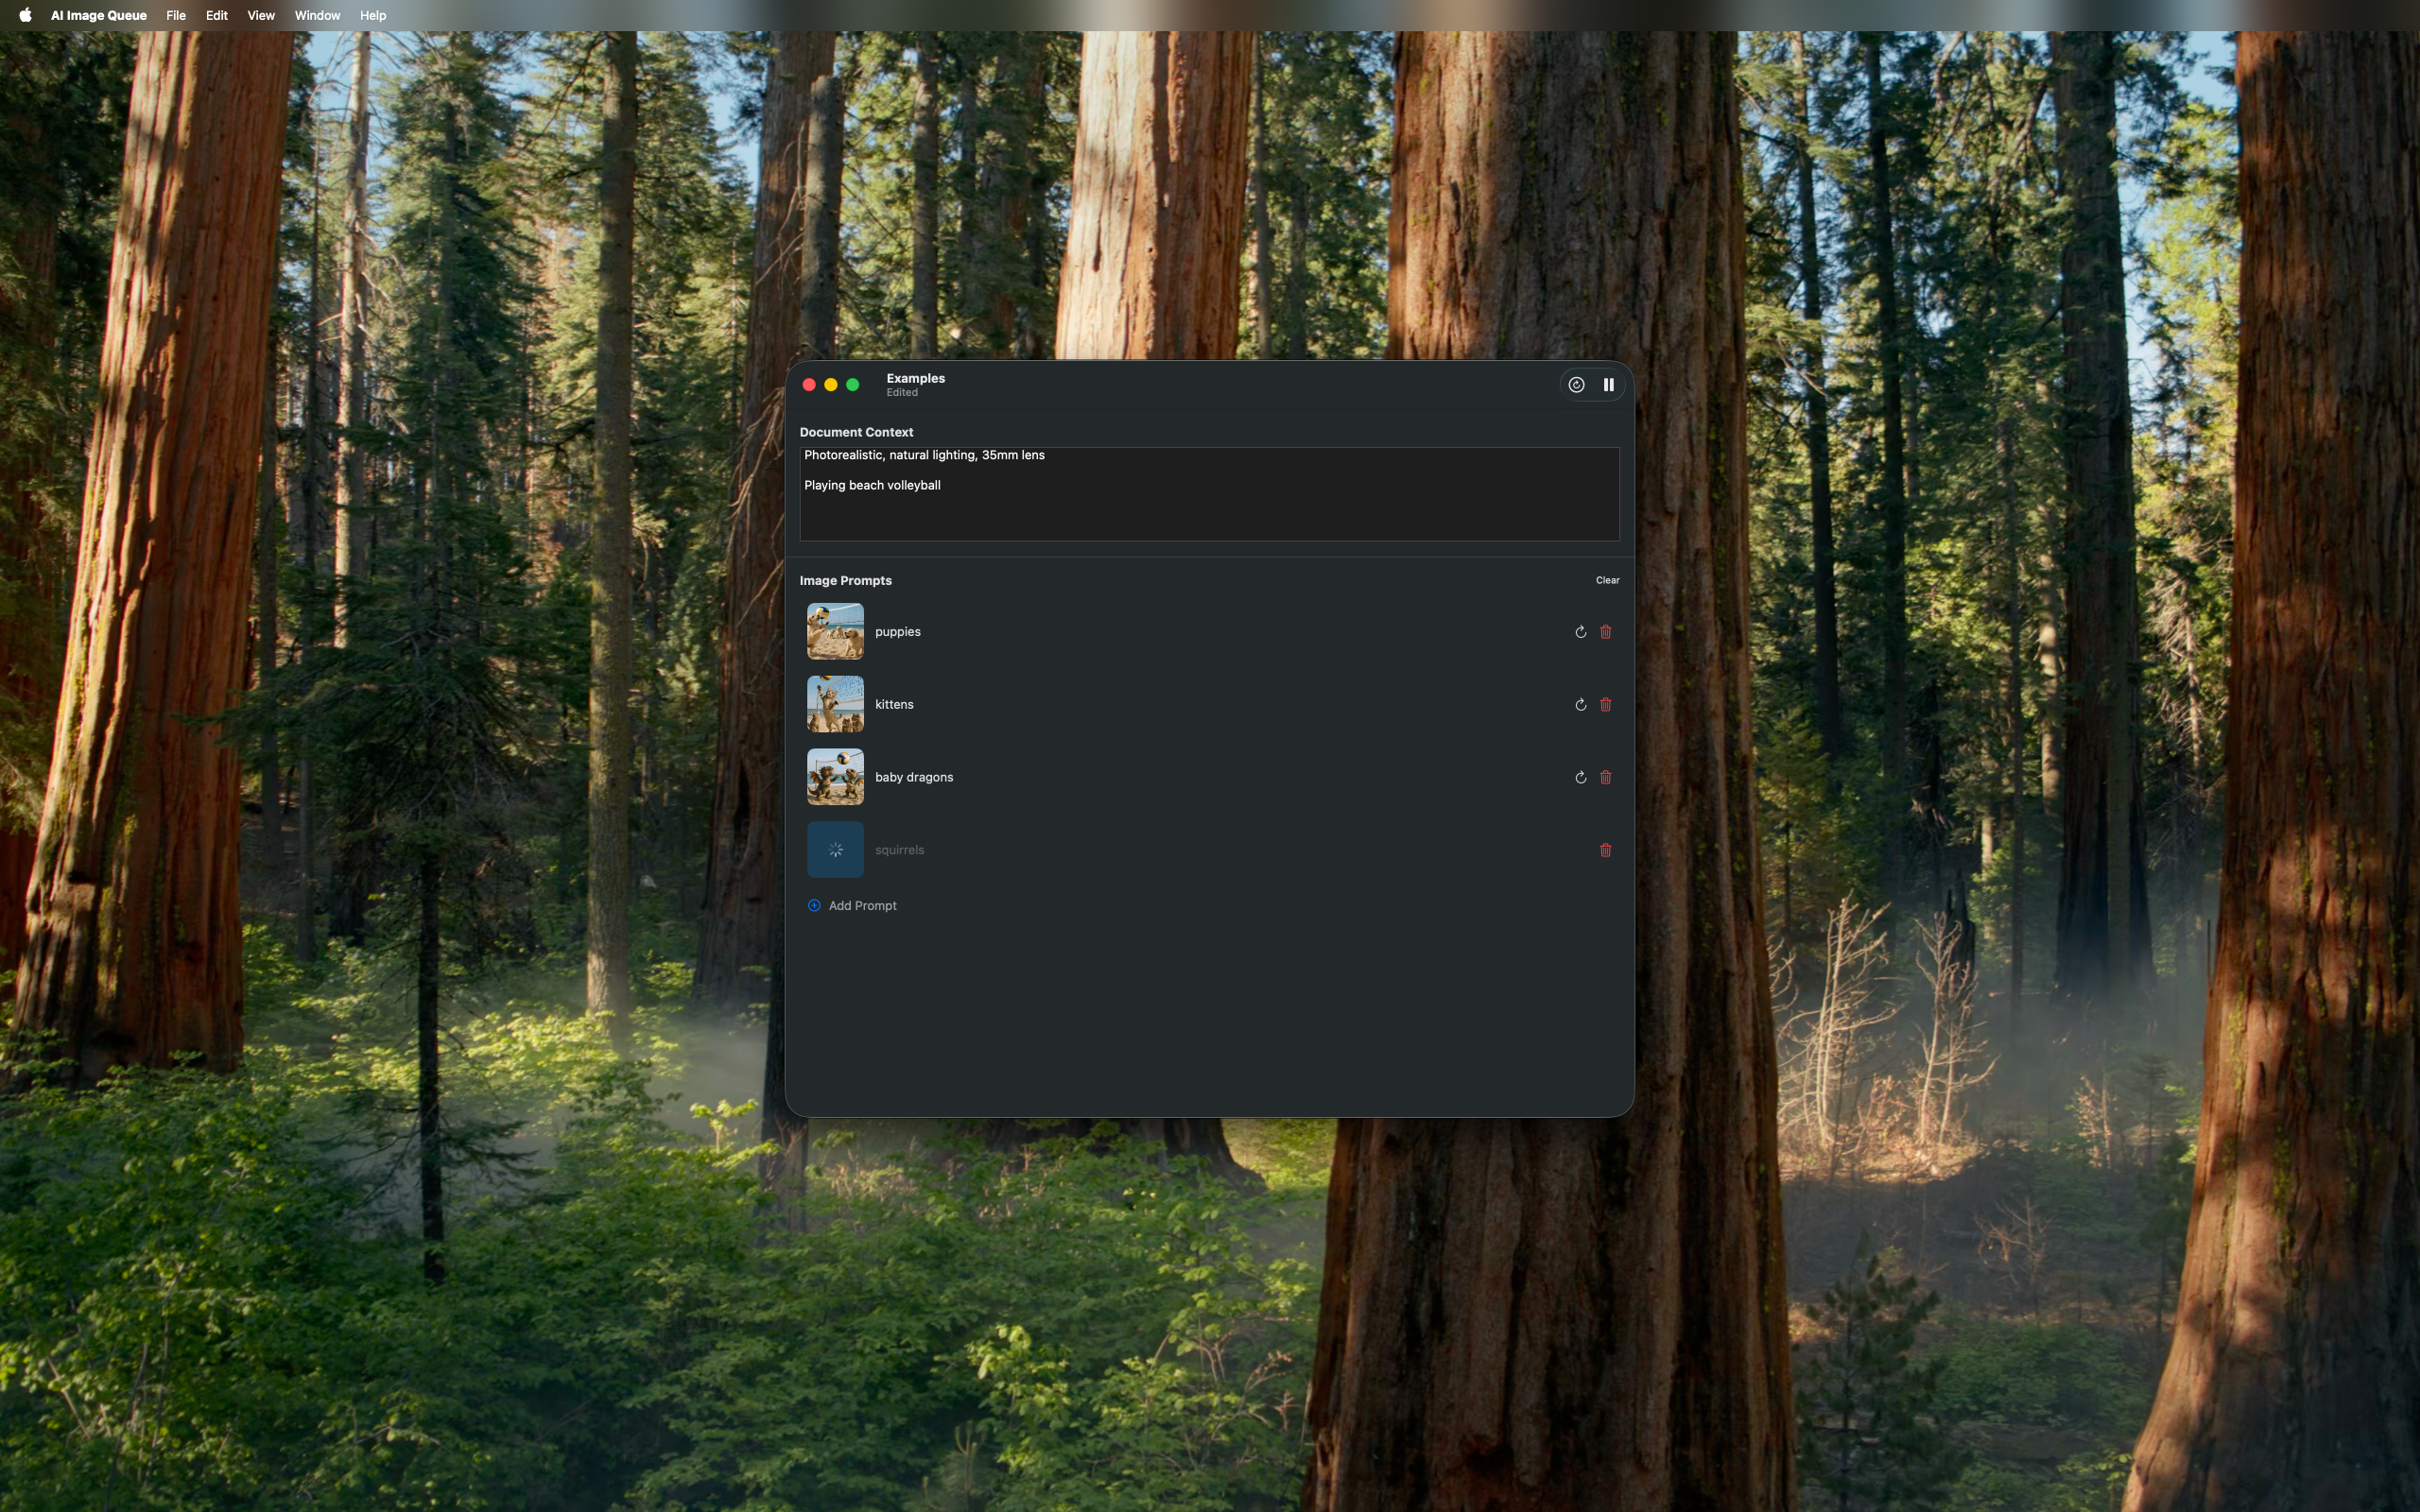Open the Edit menu
Screen dimensions: 2420x1512
click(216, 15)
